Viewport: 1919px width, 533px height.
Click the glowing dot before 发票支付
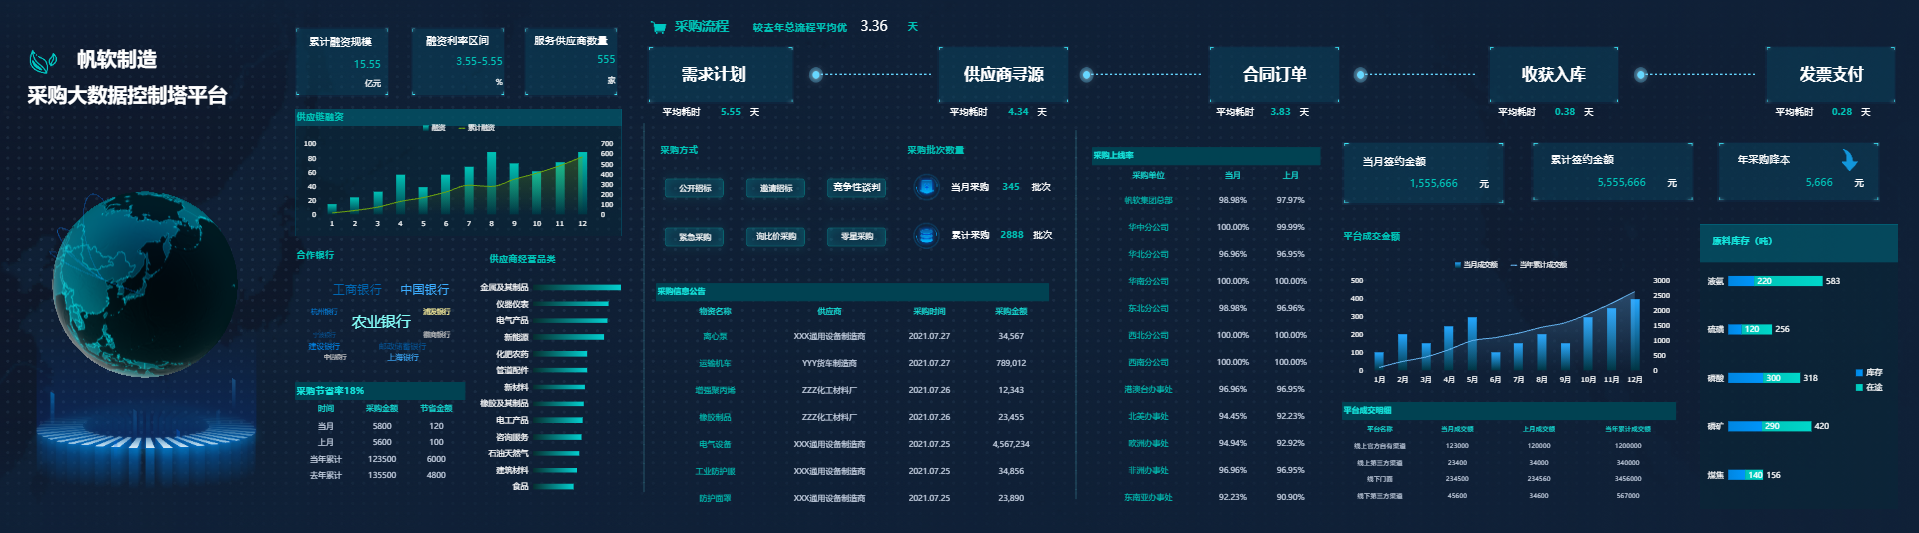(1641, 74)
